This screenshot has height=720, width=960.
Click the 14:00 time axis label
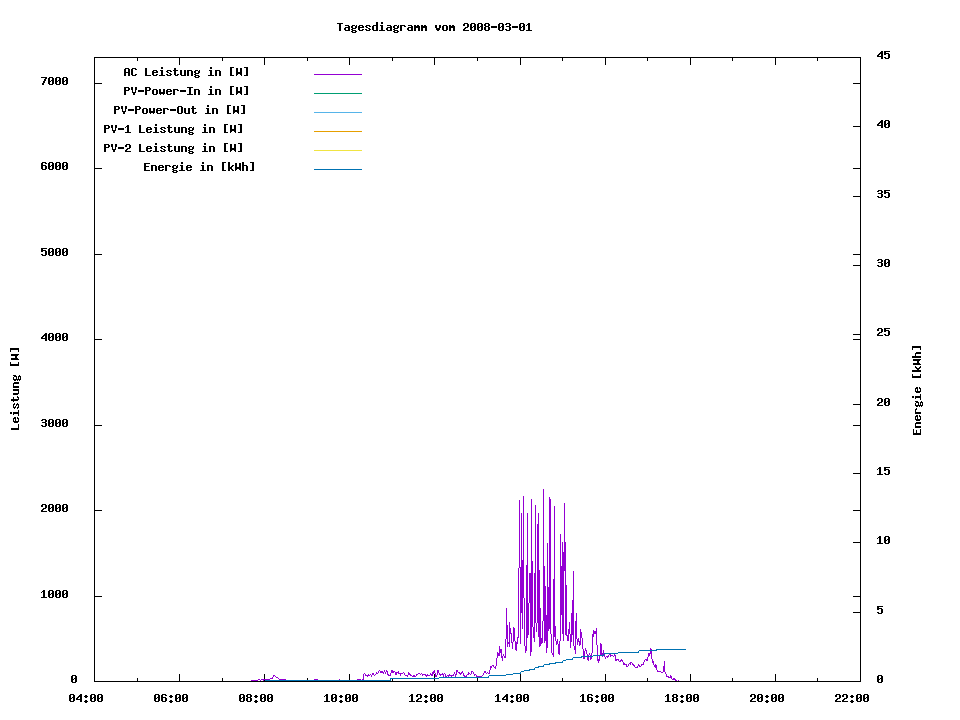coord(511,698)
